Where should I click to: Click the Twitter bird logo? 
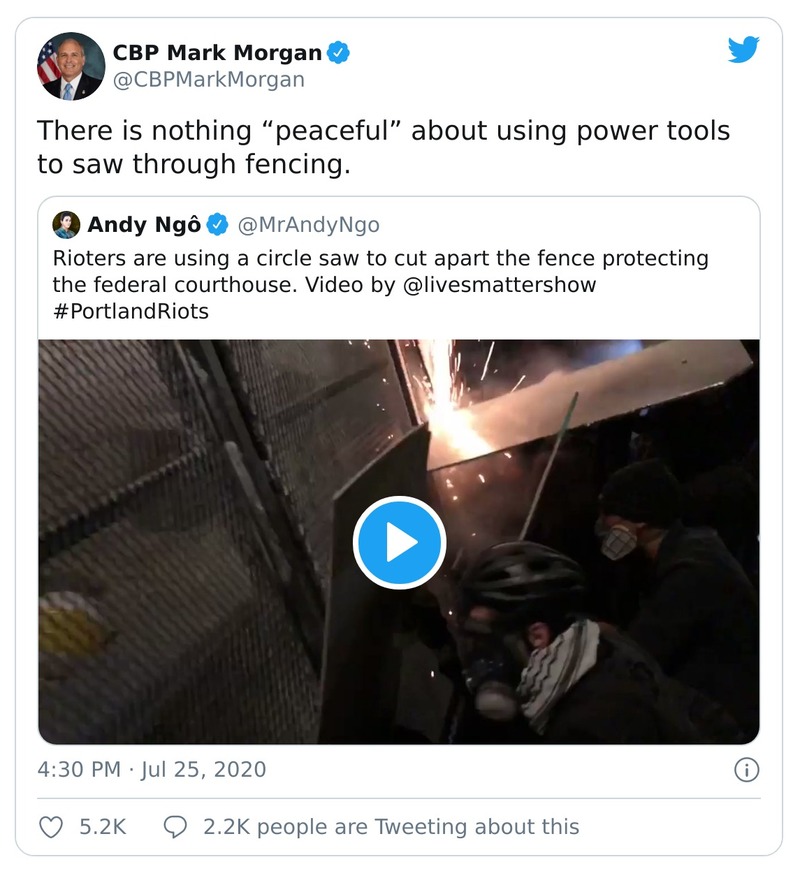coord(743,50)
